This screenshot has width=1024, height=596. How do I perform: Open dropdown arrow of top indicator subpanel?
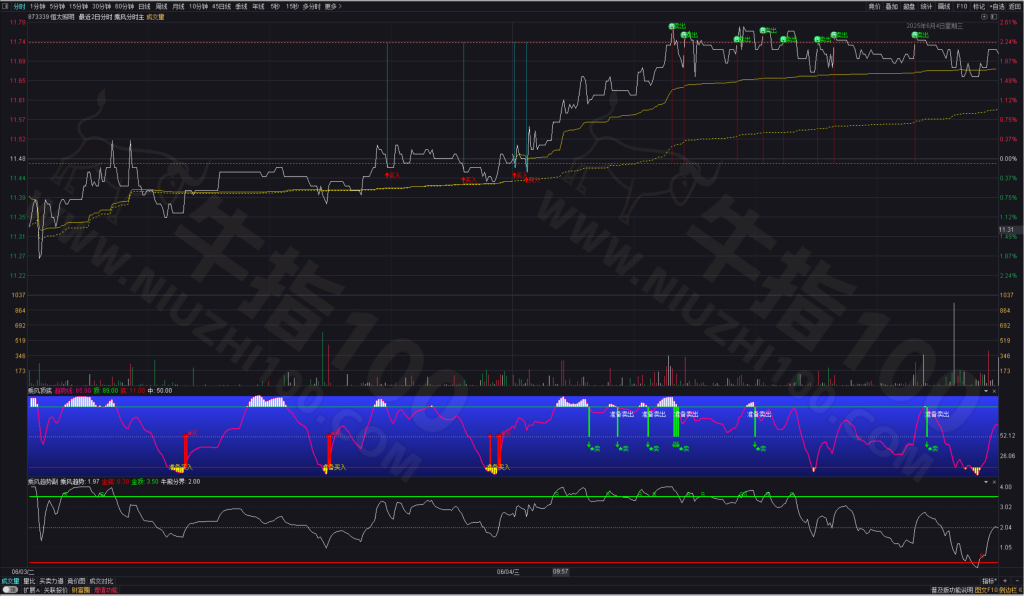tap(985, 391)
